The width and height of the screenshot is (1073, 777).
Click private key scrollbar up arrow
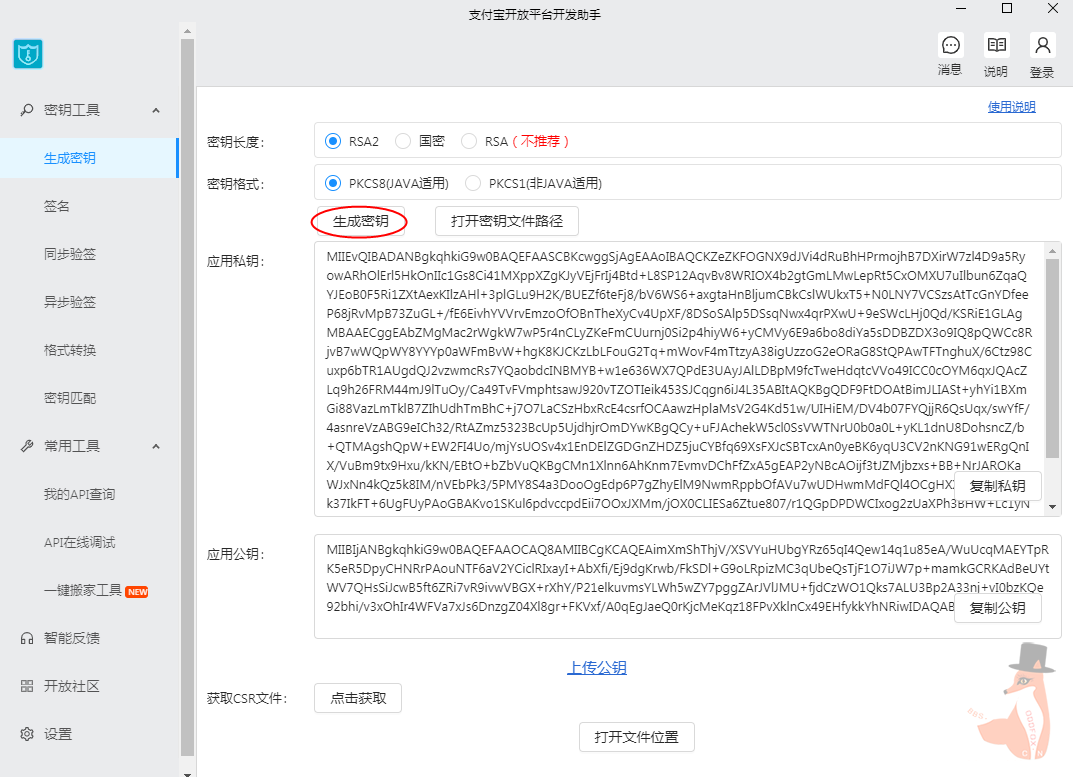[1053, 251]
